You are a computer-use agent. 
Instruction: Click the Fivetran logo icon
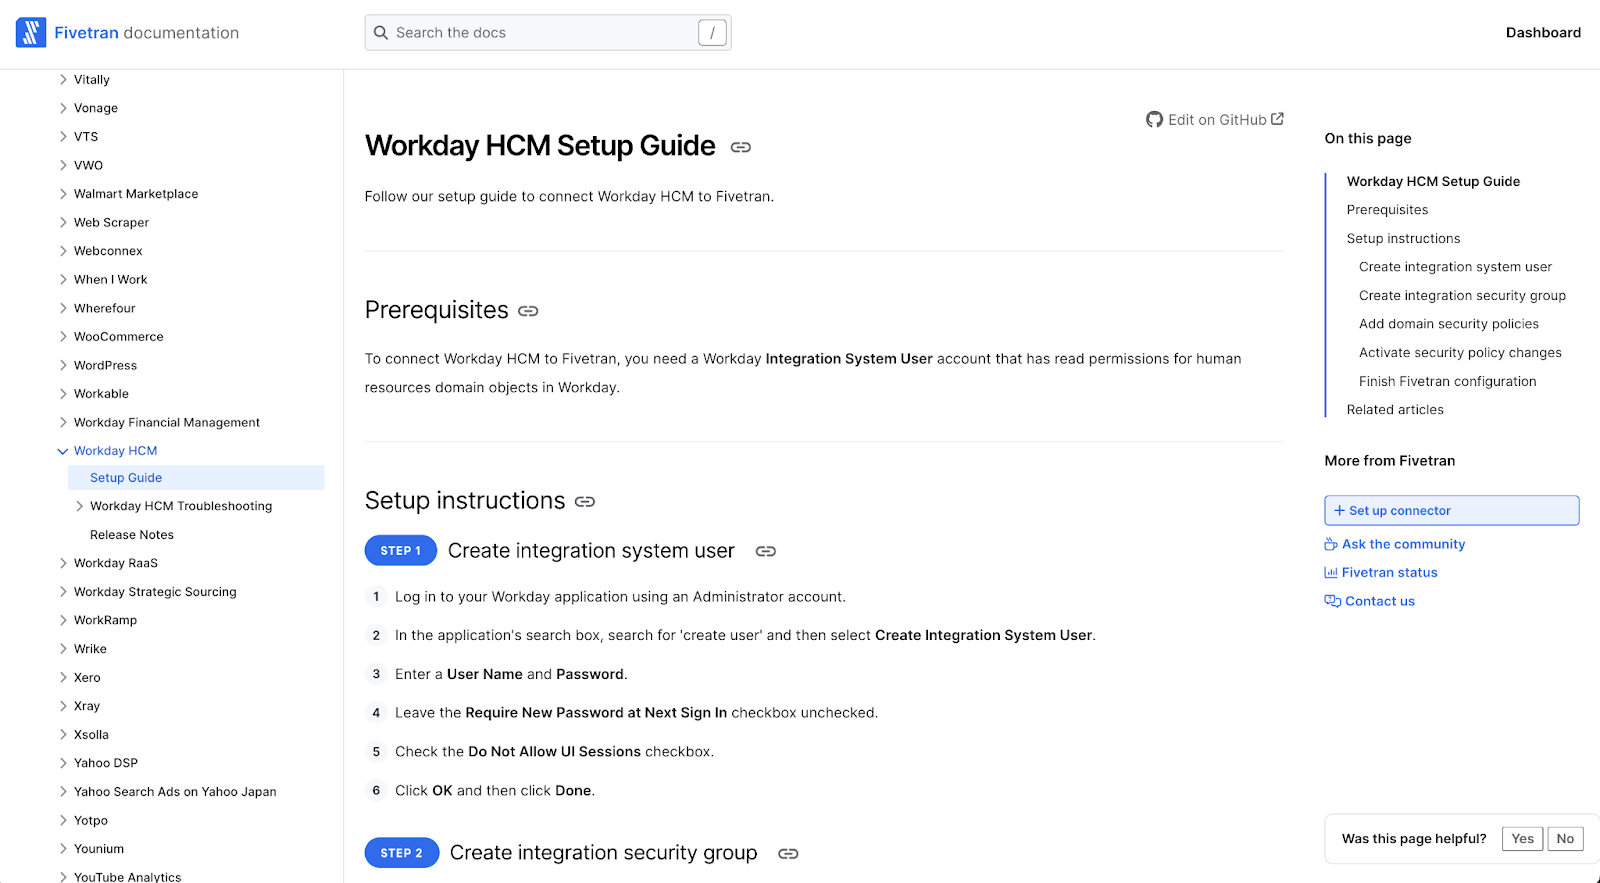point(31,33)
